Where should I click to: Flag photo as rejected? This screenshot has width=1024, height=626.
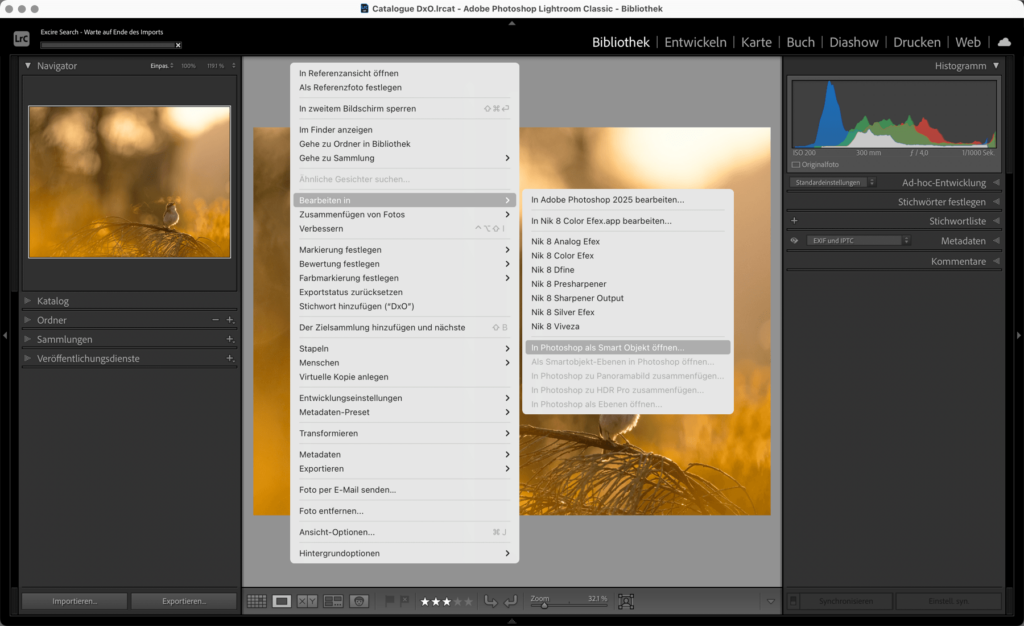pyautogui.click(x=405, y=601)
